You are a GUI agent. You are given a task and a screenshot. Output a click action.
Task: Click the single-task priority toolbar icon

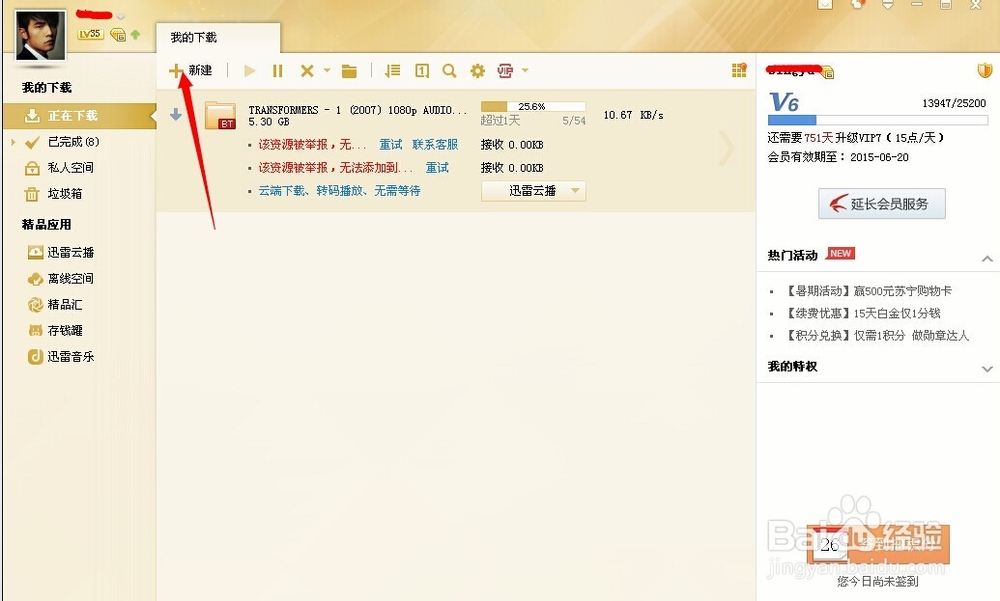[x=422, y=71]
